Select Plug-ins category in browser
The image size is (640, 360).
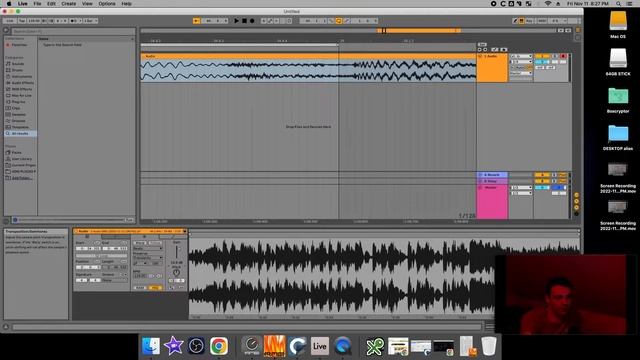pyautogui.click(x=18, y=102)
